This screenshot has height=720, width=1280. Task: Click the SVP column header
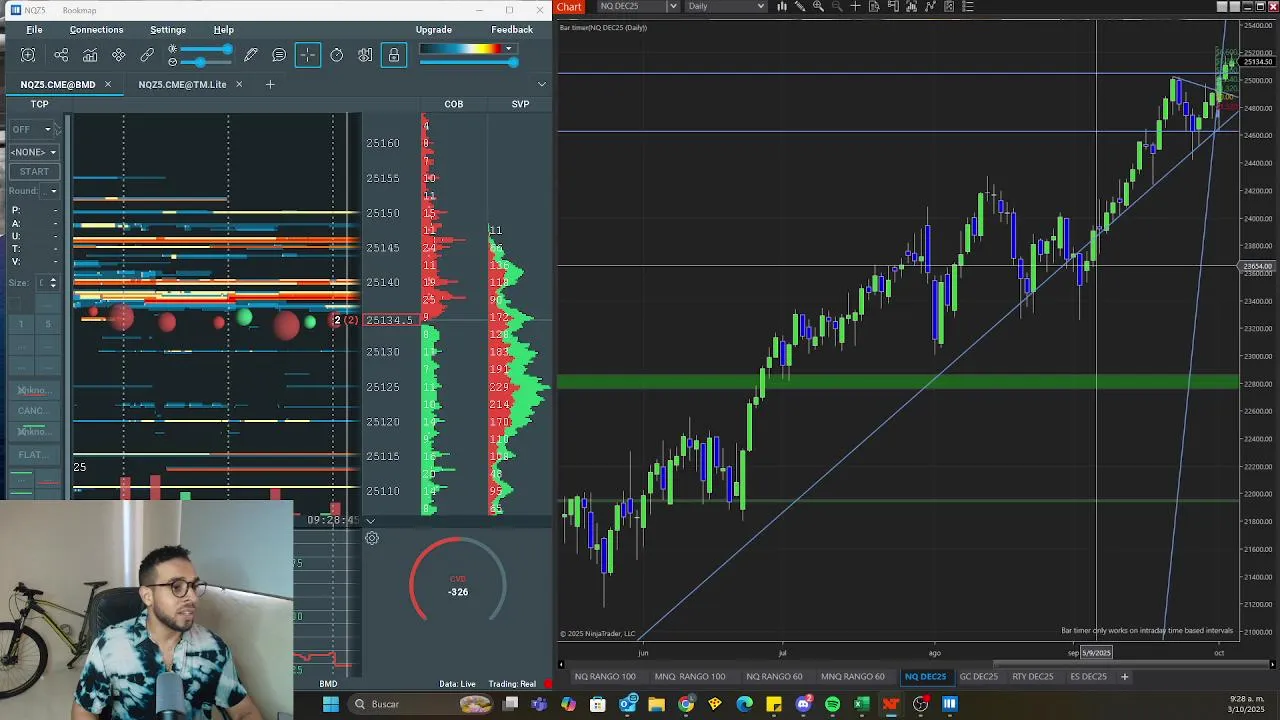[x=520, y=104]
